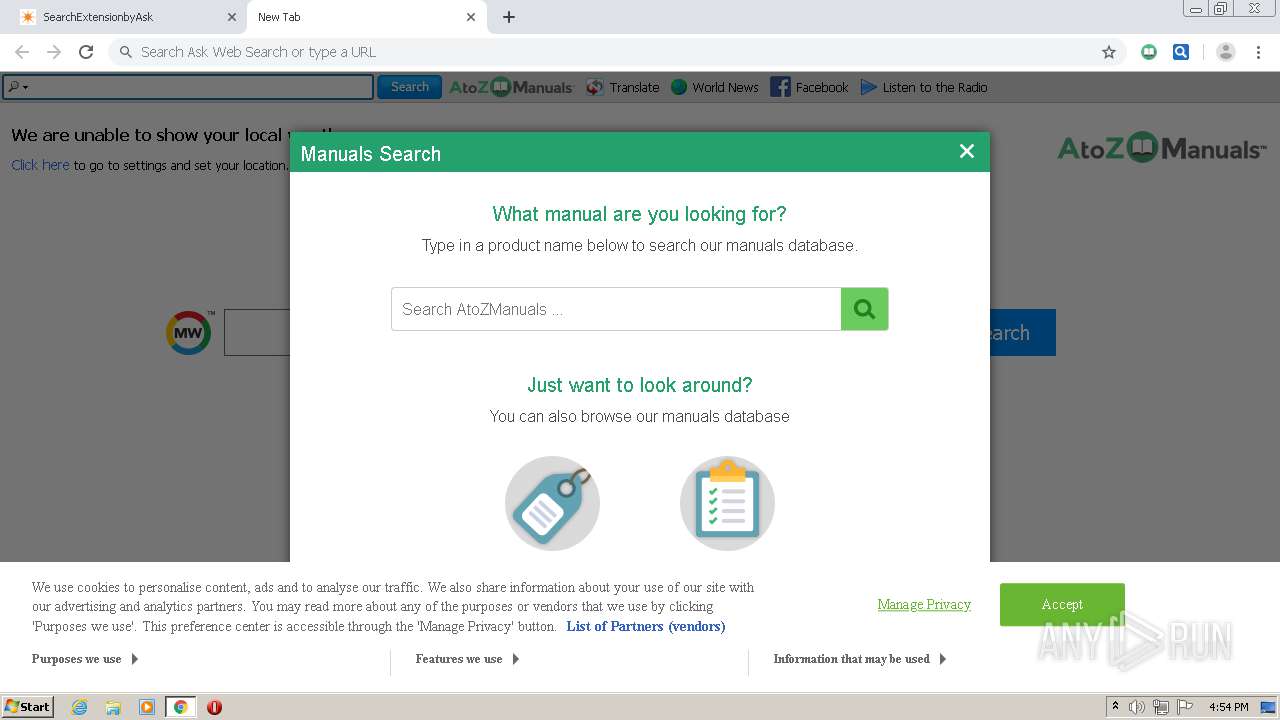Click the 'Click here' settings link
This screenshot has height=720, width=1280.
(x=40, y=165)
